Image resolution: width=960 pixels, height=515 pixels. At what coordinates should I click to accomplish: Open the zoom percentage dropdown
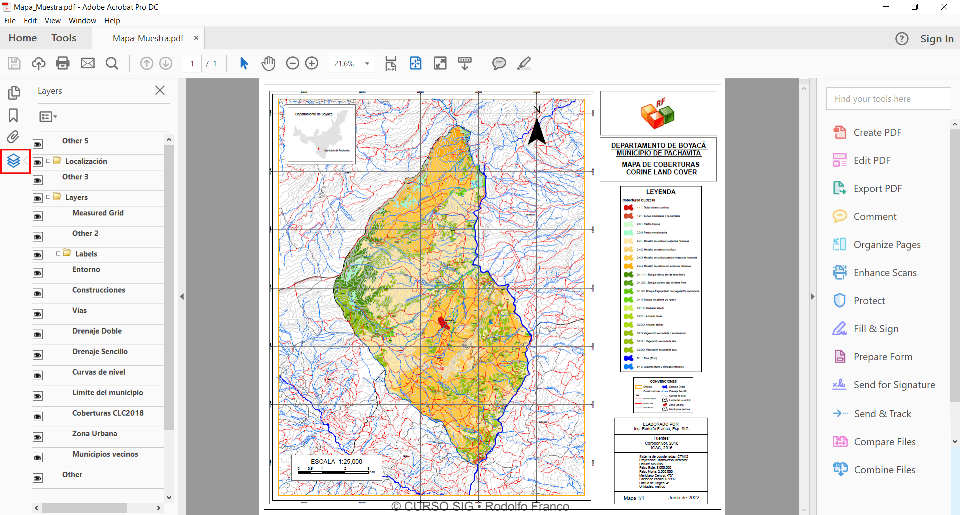[x=368, y=63]
